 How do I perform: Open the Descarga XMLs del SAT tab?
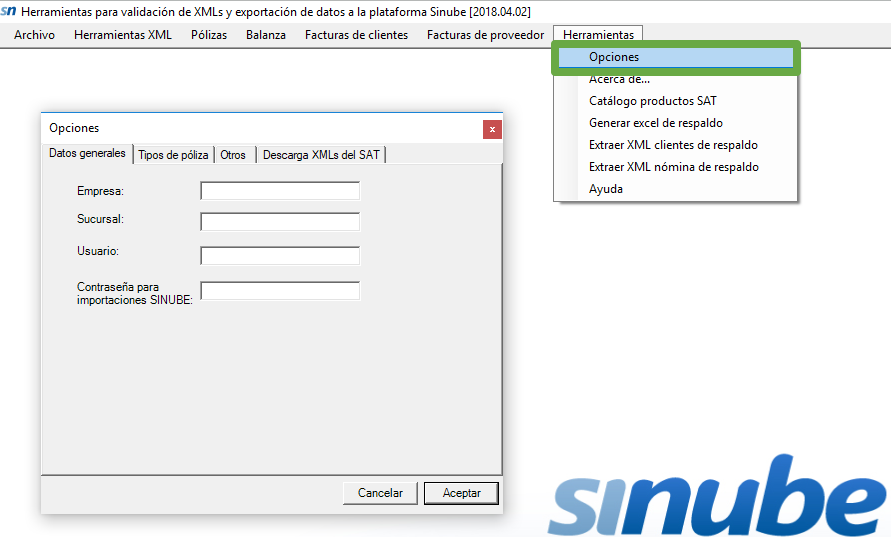[x=320, y=155]
